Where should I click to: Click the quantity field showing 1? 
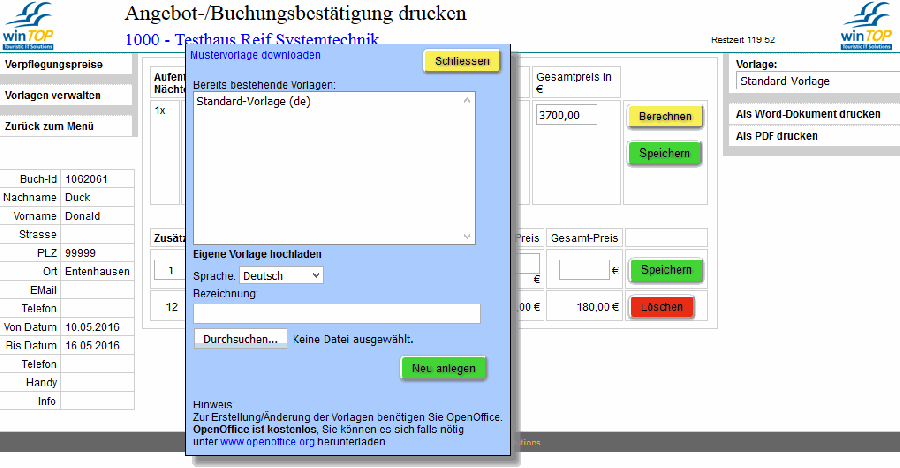(170, 270)
